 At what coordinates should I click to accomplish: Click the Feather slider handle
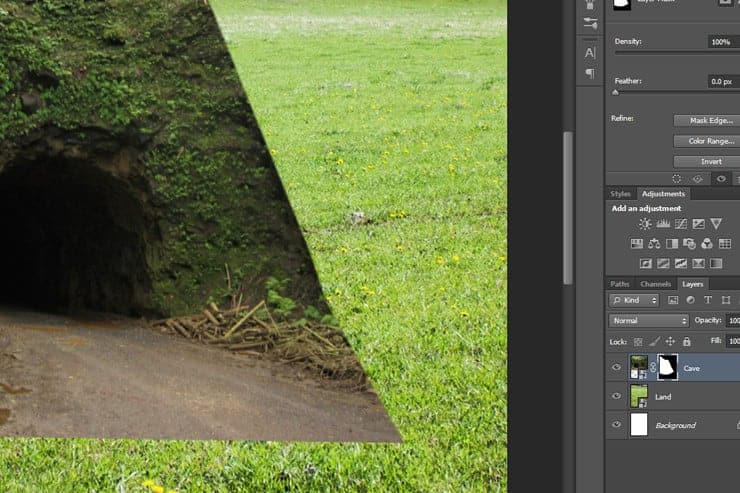point(615,92)
